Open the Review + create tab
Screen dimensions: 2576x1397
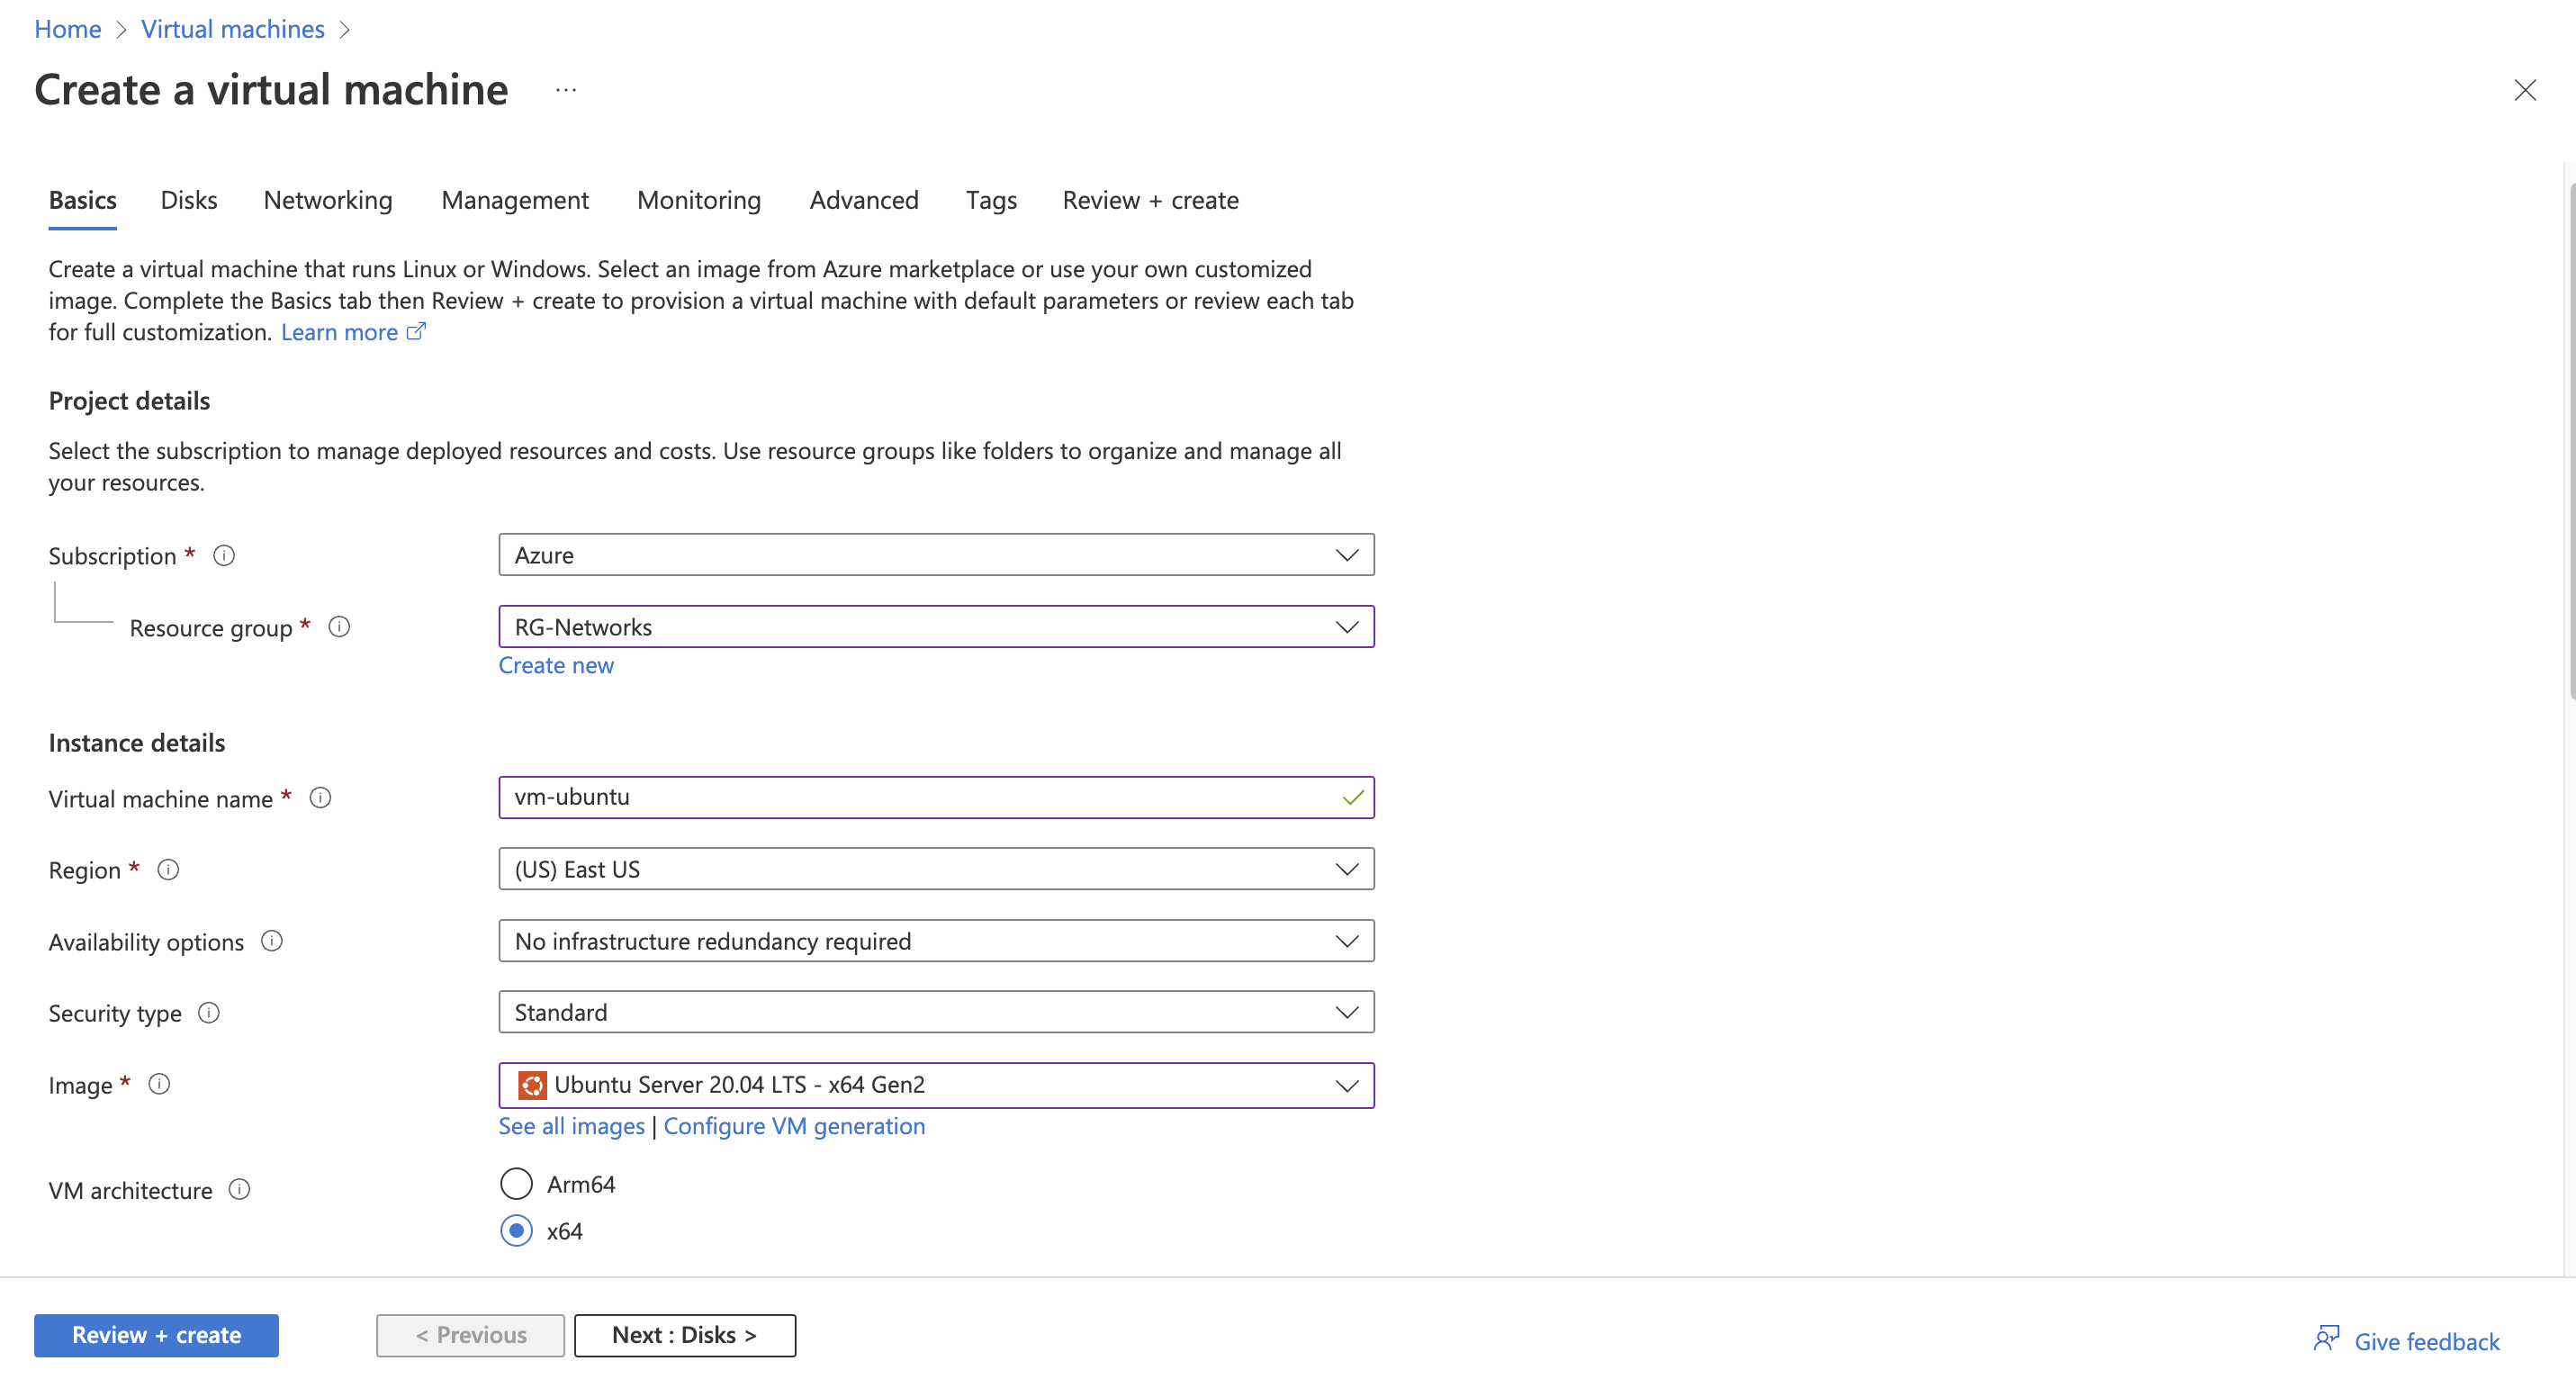[x=1150, y=200]
